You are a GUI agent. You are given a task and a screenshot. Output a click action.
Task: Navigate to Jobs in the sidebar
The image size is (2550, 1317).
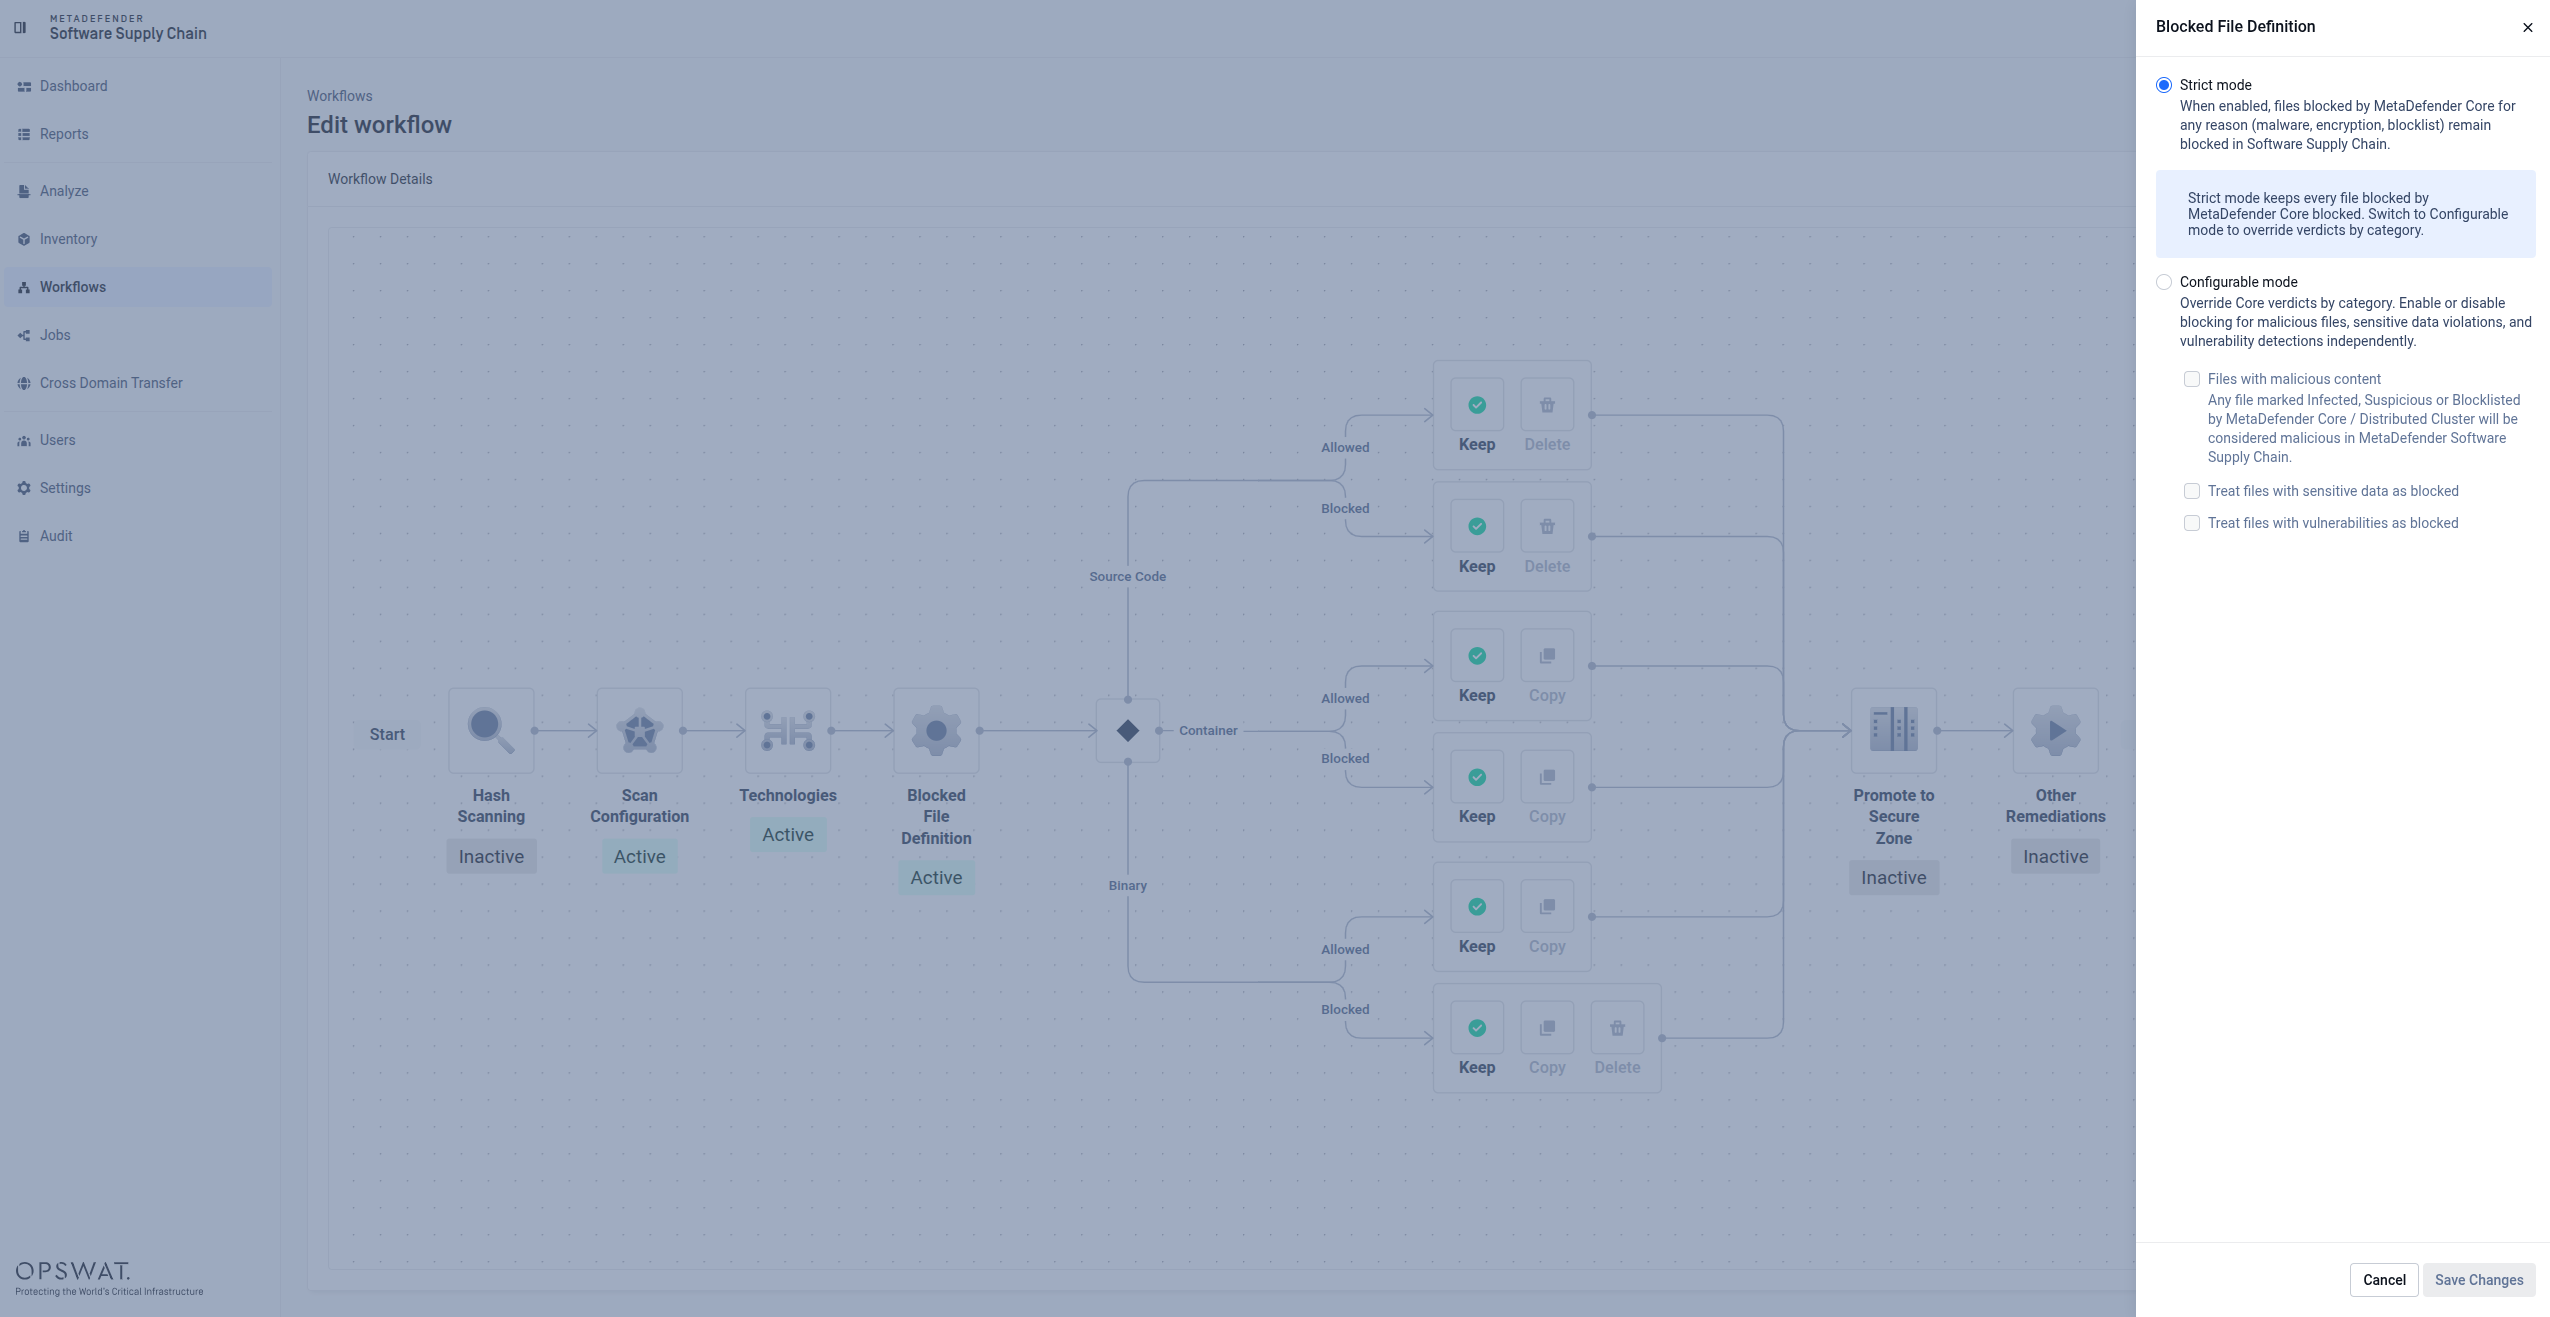tap(138, 335)
